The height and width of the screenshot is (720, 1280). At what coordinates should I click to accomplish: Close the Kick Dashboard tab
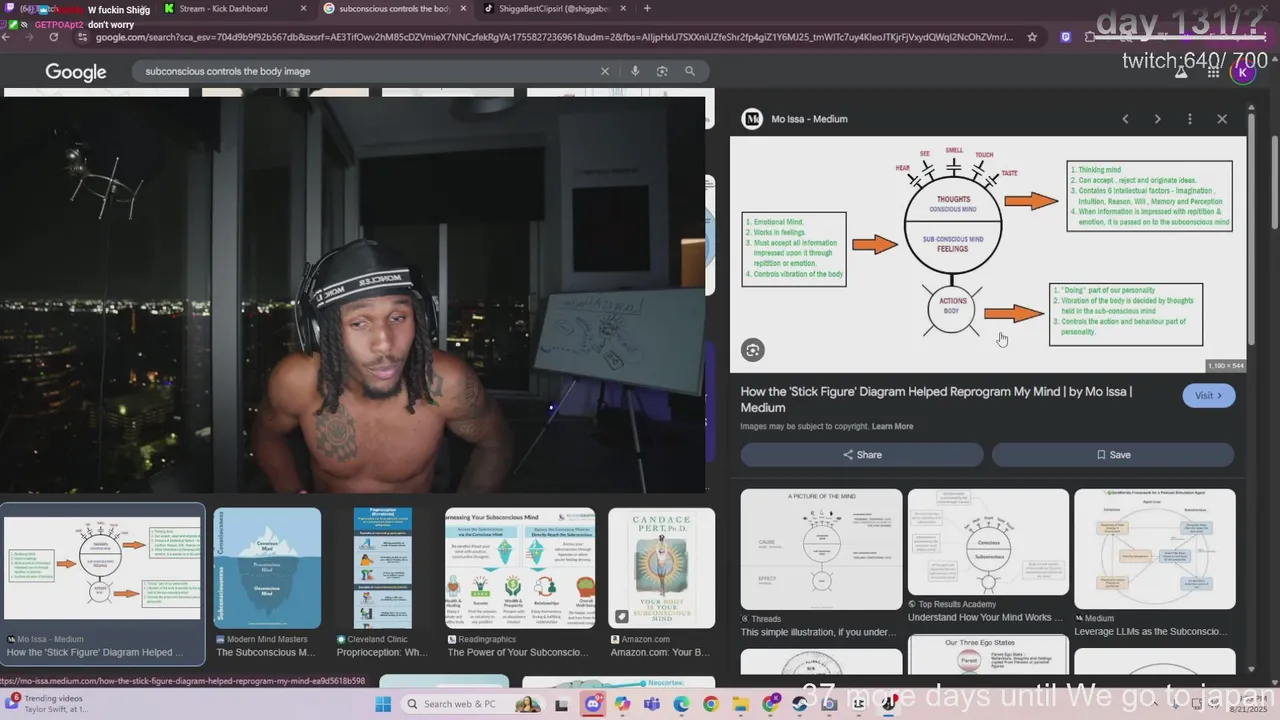click(x=304, y=9)
